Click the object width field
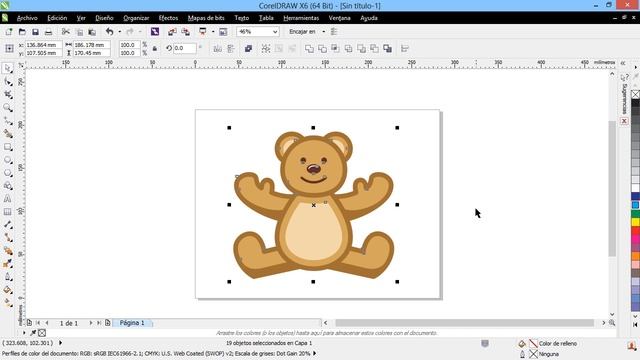 (x=91, y=45)
